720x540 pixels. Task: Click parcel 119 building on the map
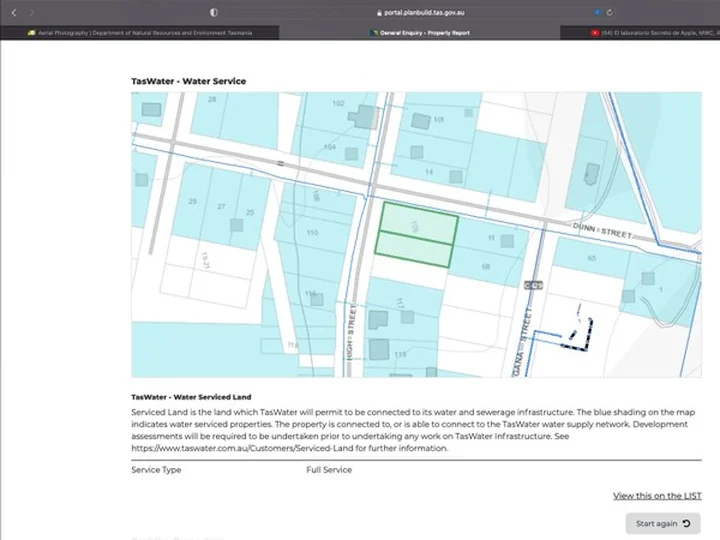[379, 349]
